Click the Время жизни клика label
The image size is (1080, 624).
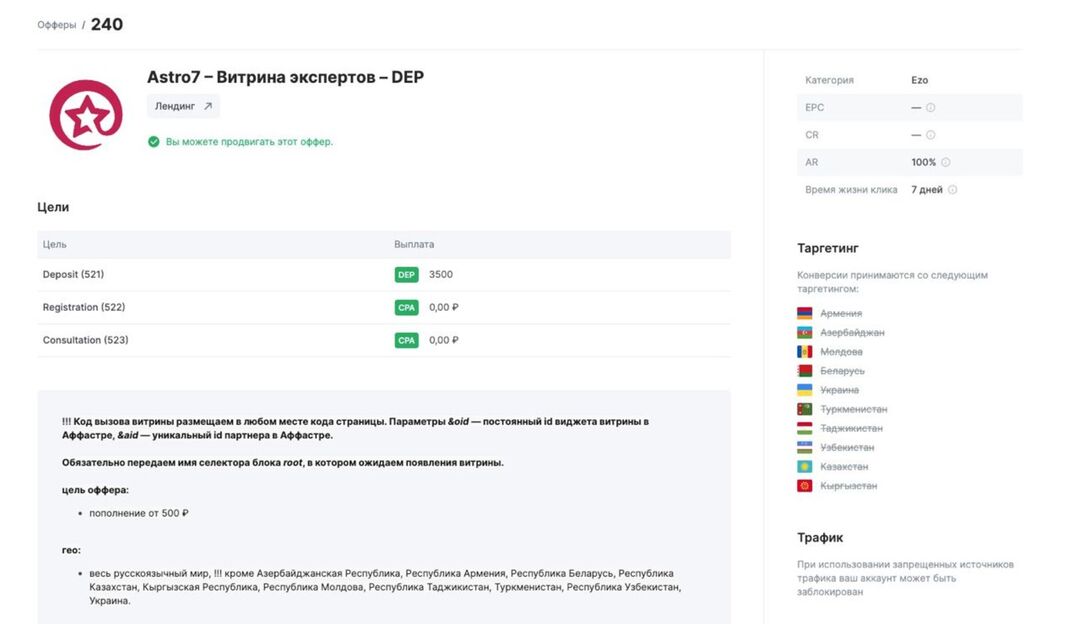[851, 190]
